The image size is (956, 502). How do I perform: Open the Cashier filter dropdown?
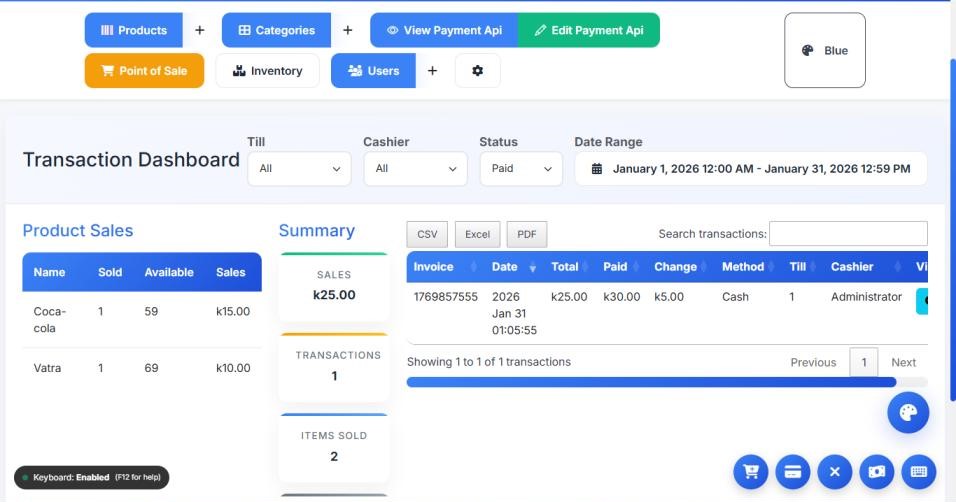pos(415,169)
